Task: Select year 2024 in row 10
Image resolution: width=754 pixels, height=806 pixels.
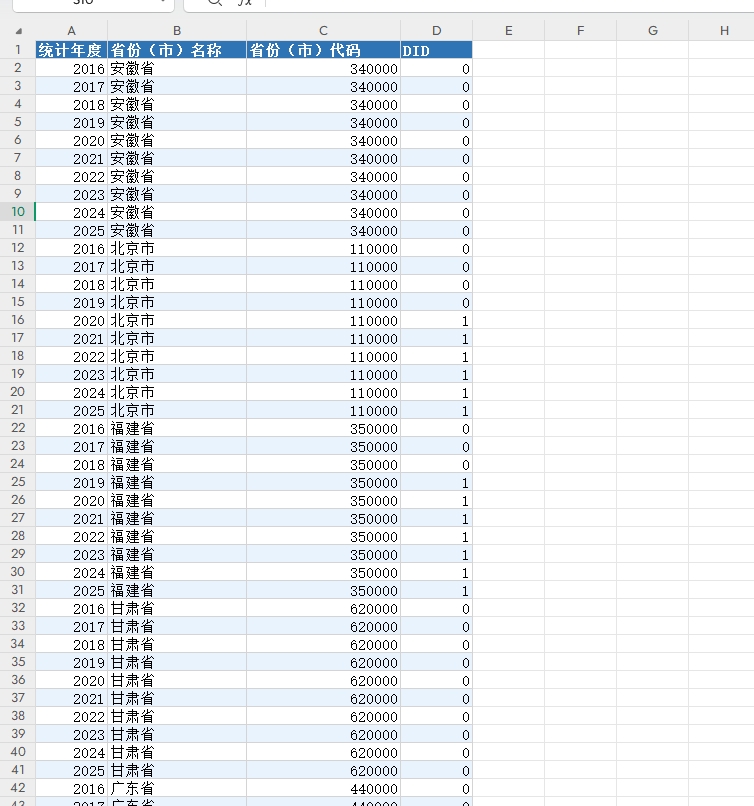Action: [71, 212]
